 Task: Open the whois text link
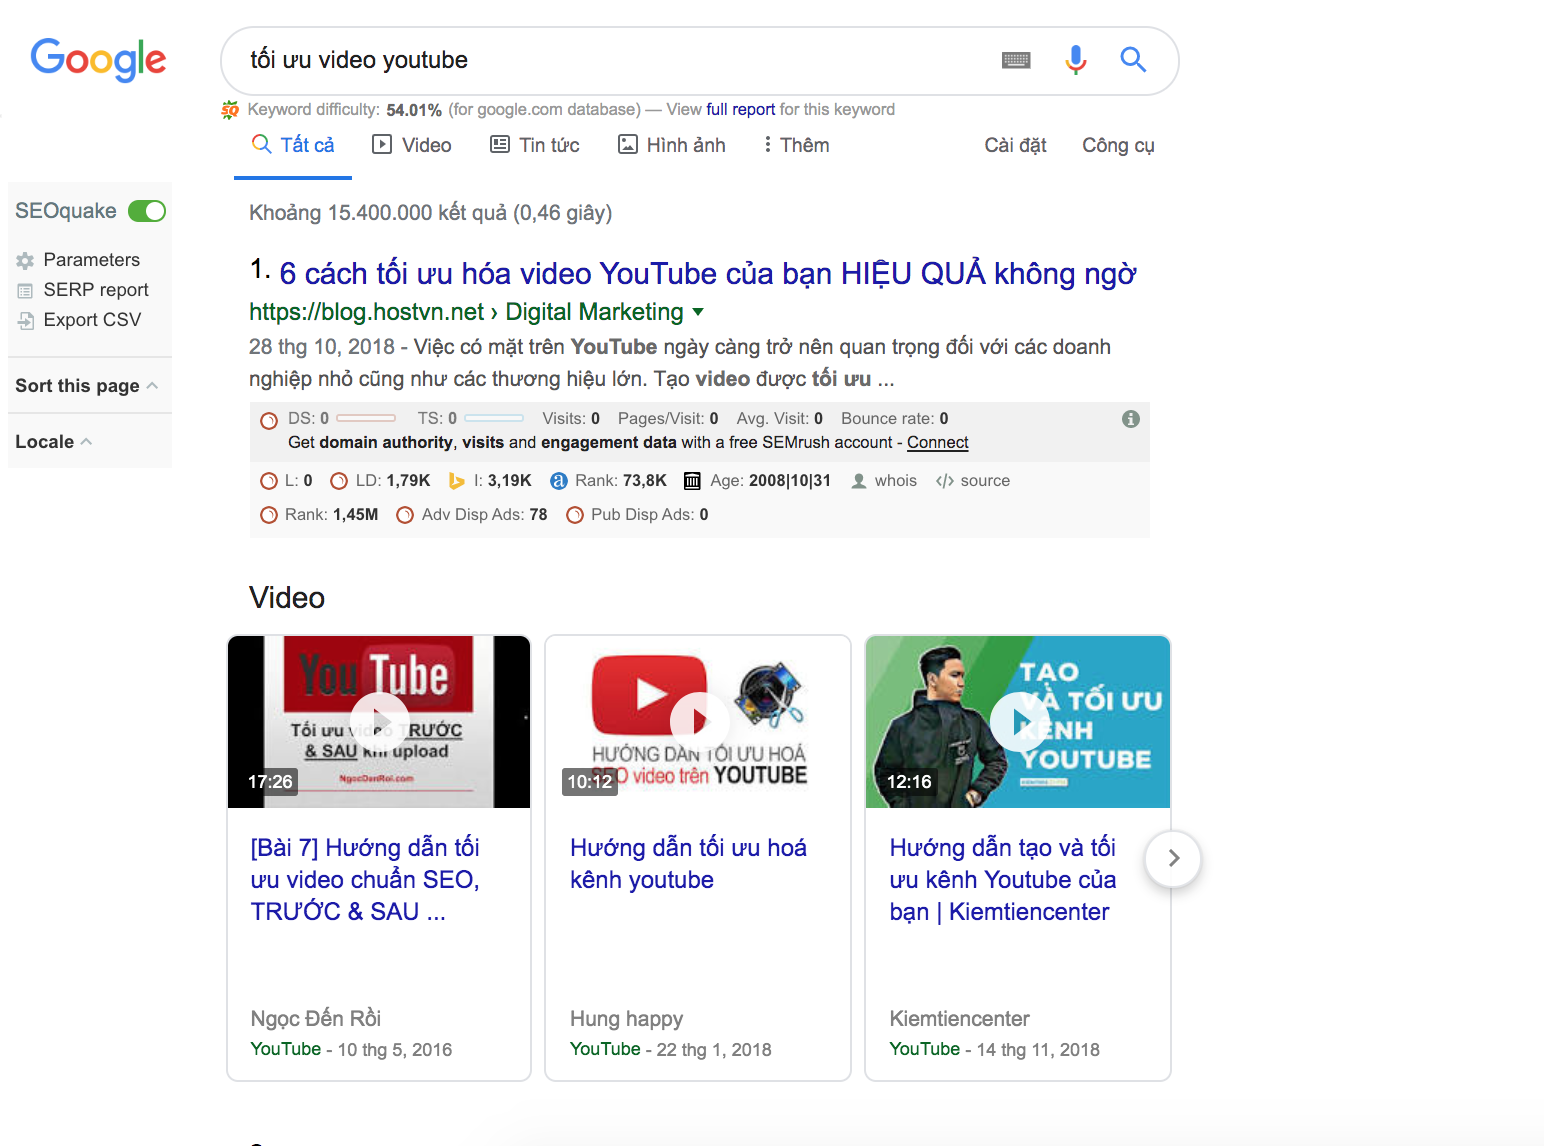896,481
